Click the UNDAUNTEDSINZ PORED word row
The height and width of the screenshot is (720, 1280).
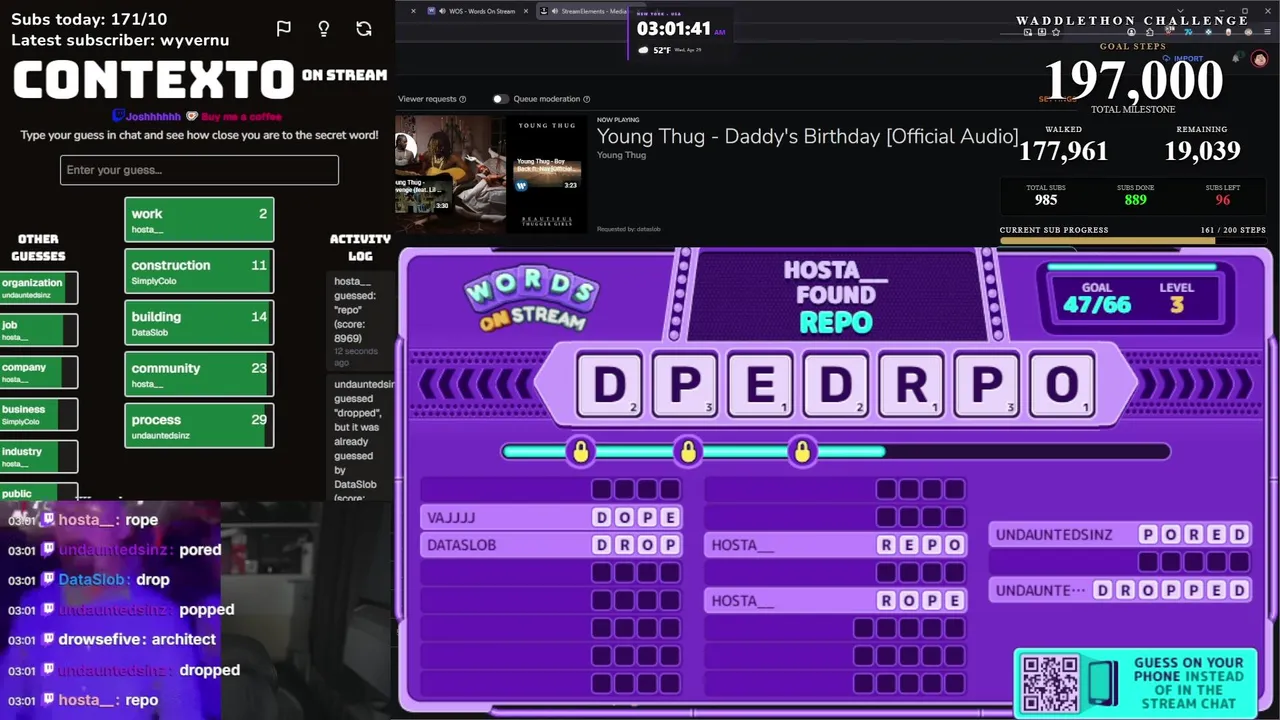[x=1120, y=535]
